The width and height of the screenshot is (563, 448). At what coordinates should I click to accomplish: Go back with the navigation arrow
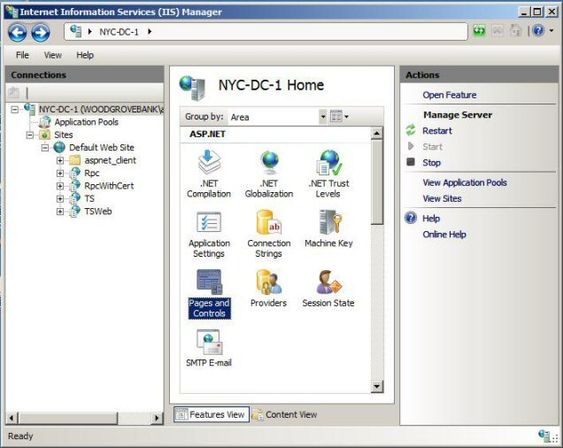point(17,33)
